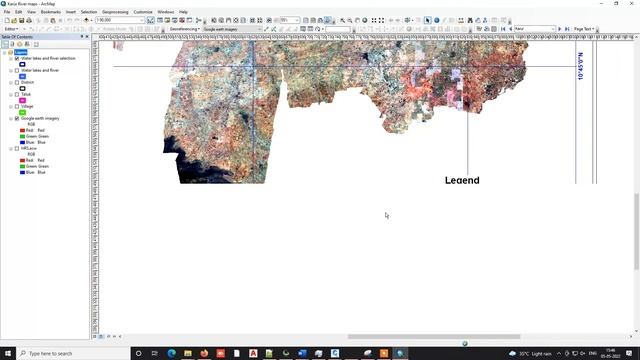Uncheck Water lakes and River selection layer
640x360 pixels.
point(17,58)
